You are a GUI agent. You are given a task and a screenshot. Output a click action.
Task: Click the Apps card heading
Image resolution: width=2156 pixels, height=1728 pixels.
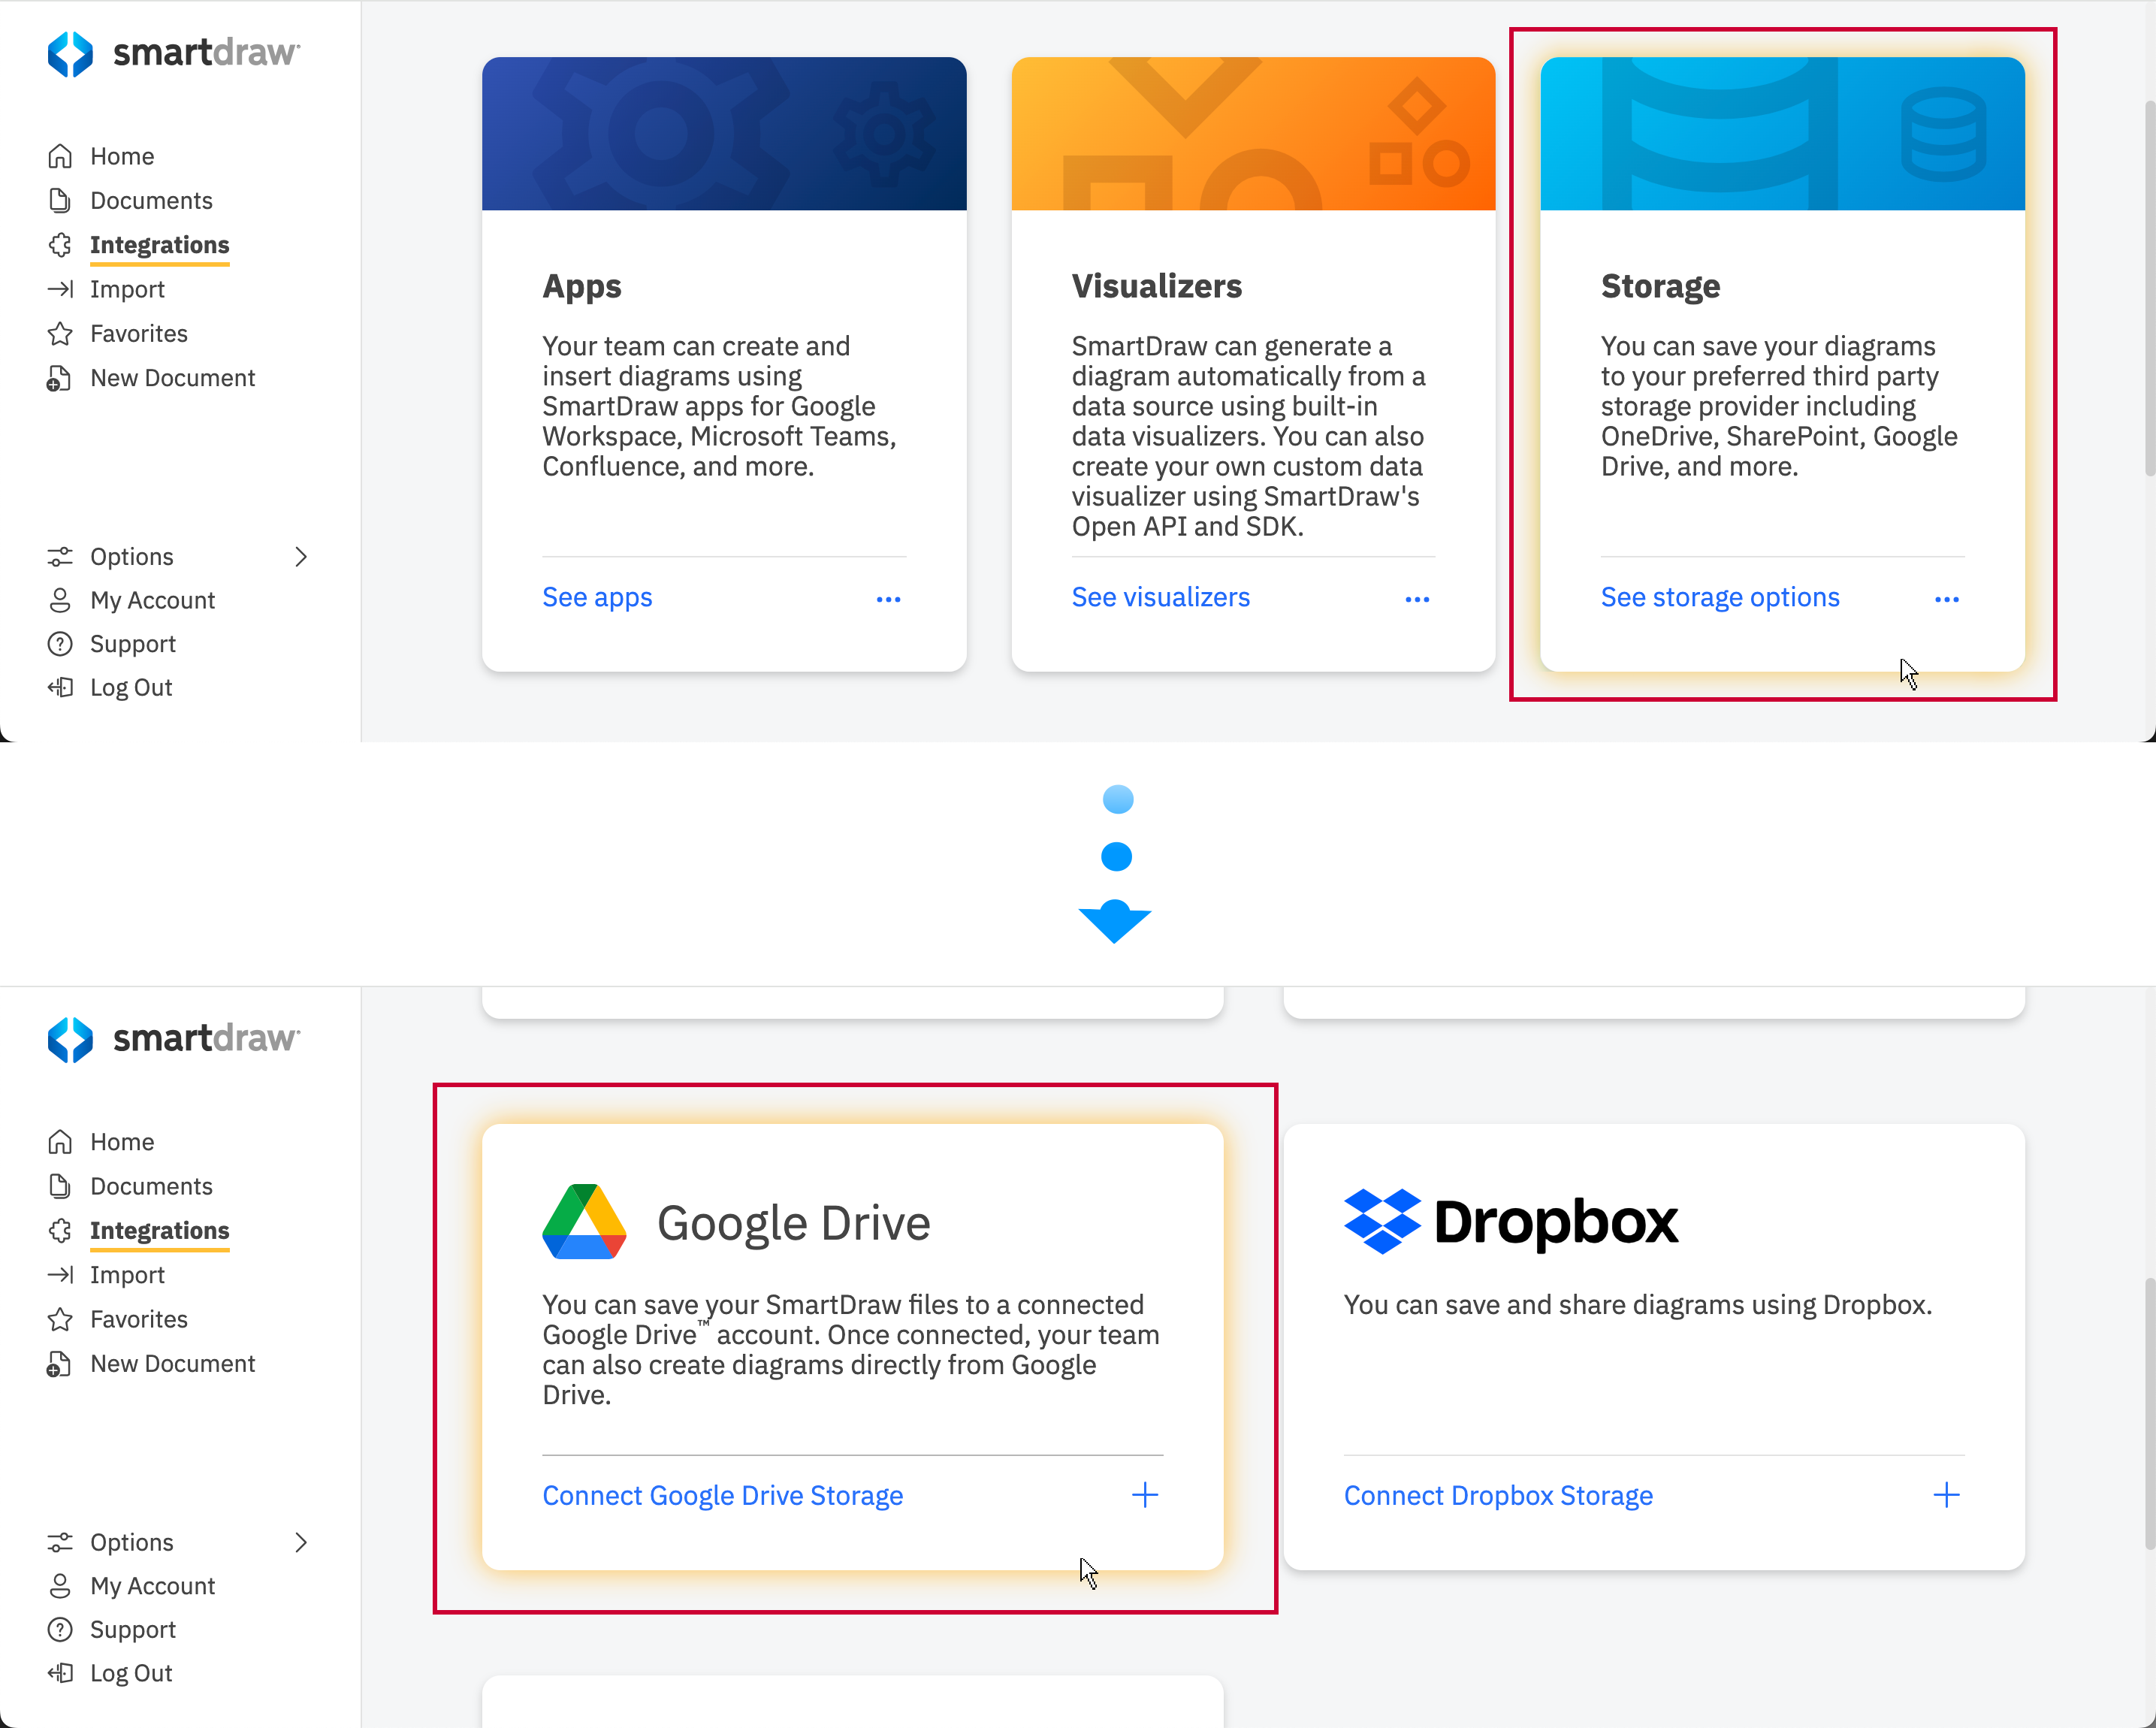[x=581, y=286]
